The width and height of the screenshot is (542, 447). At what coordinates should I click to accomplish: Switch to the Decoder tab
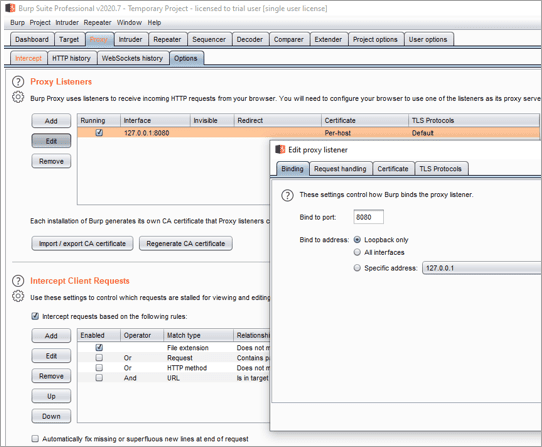pyautogui.click(x=250, y=39)
